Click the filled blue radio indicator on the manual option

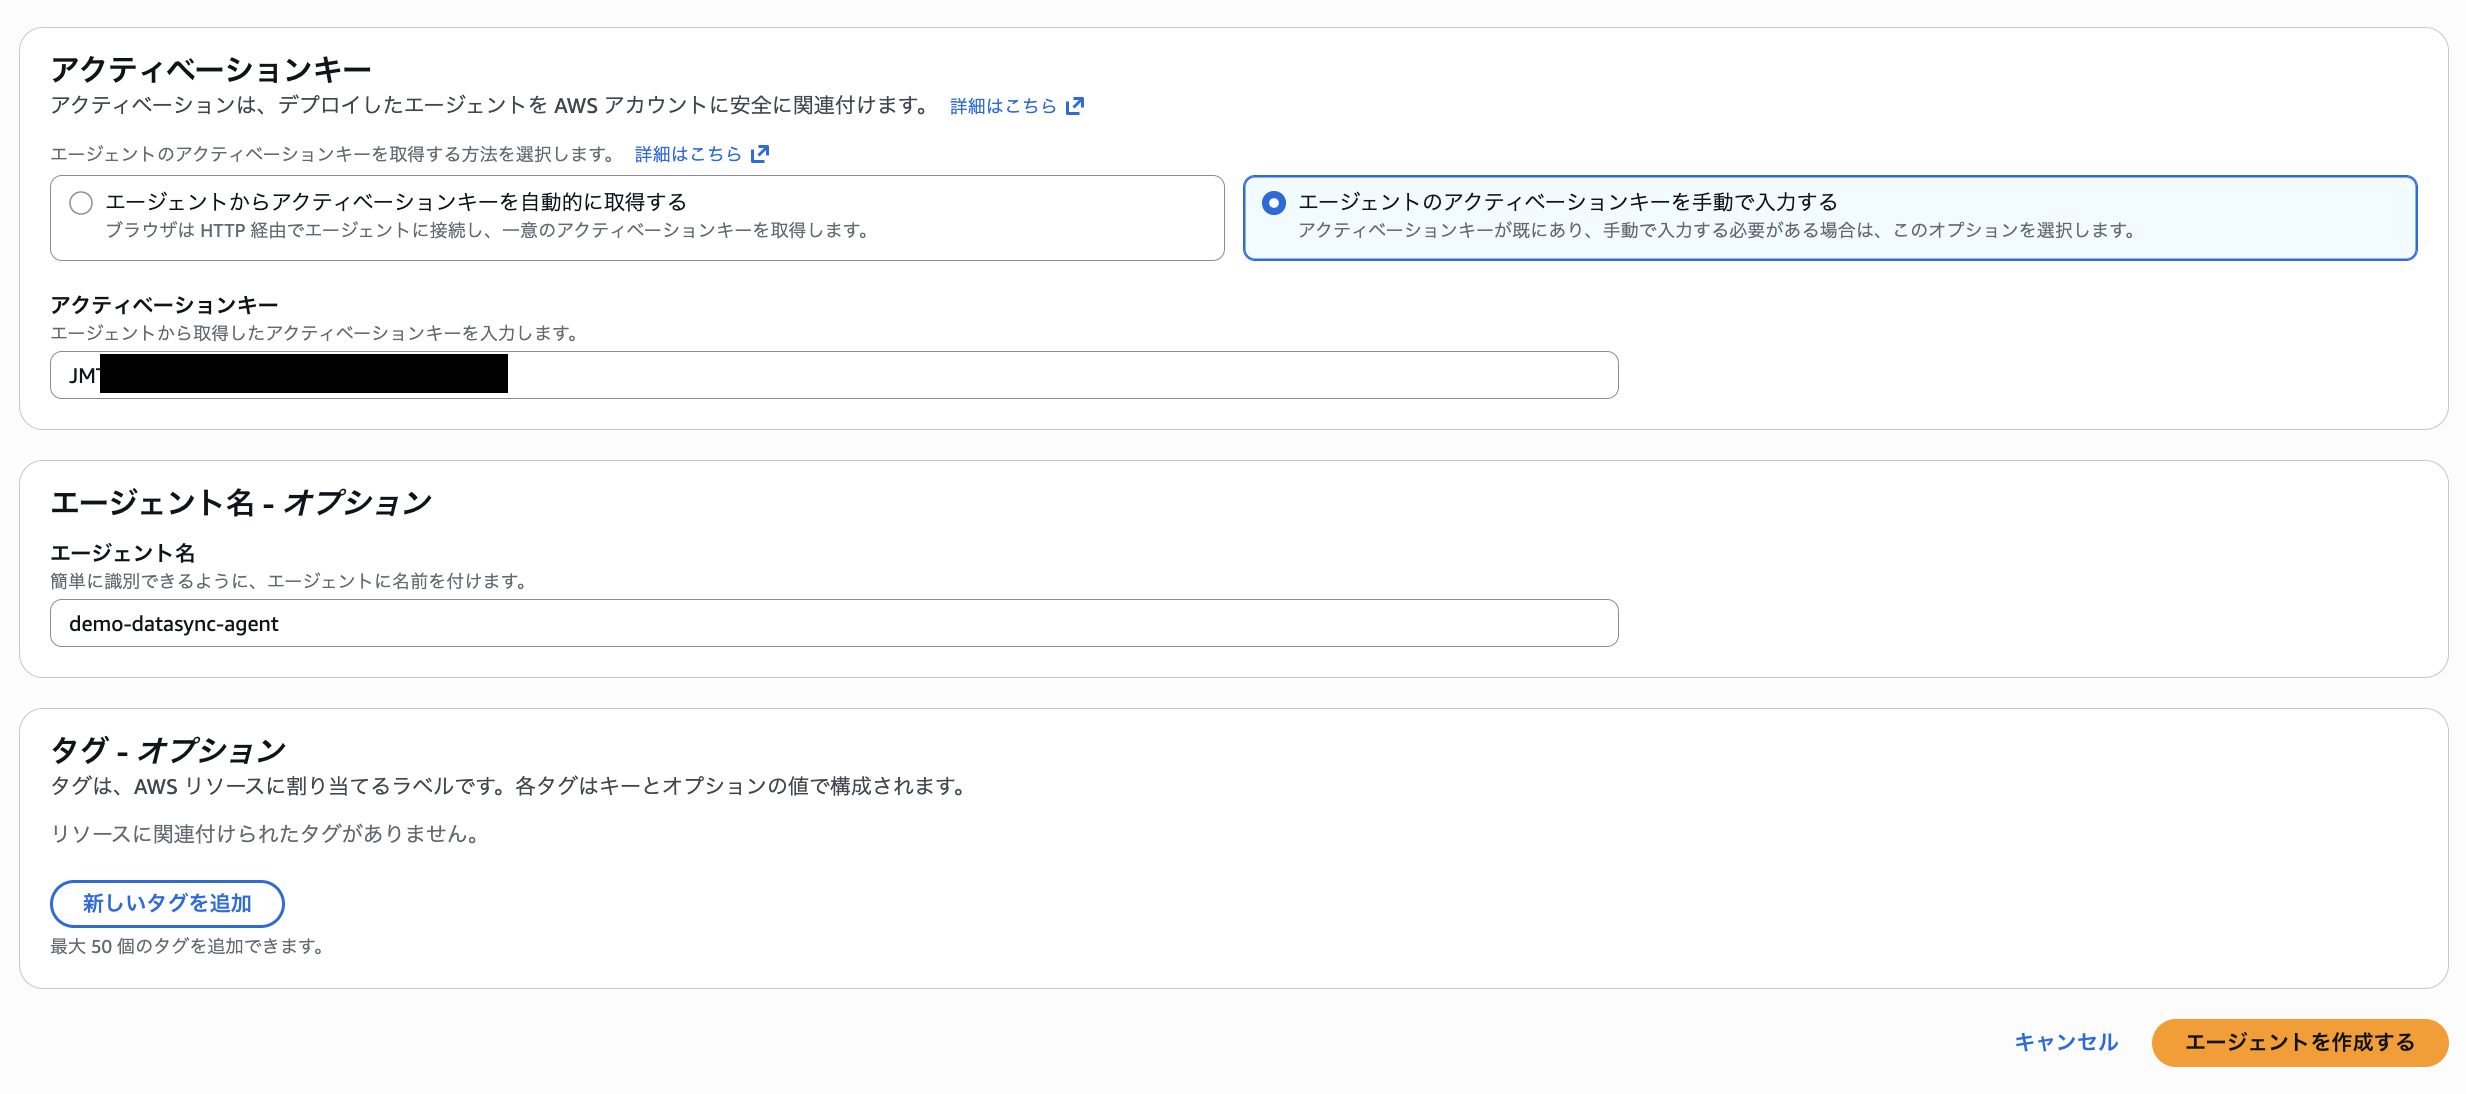[1274, 201]
